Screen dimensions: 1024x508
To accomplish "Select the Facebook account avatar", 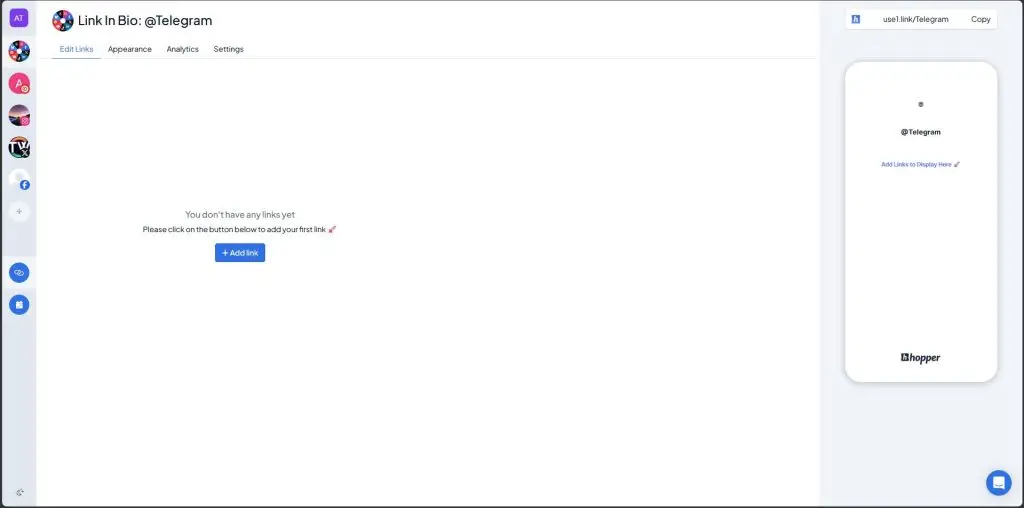I will 19,180.
